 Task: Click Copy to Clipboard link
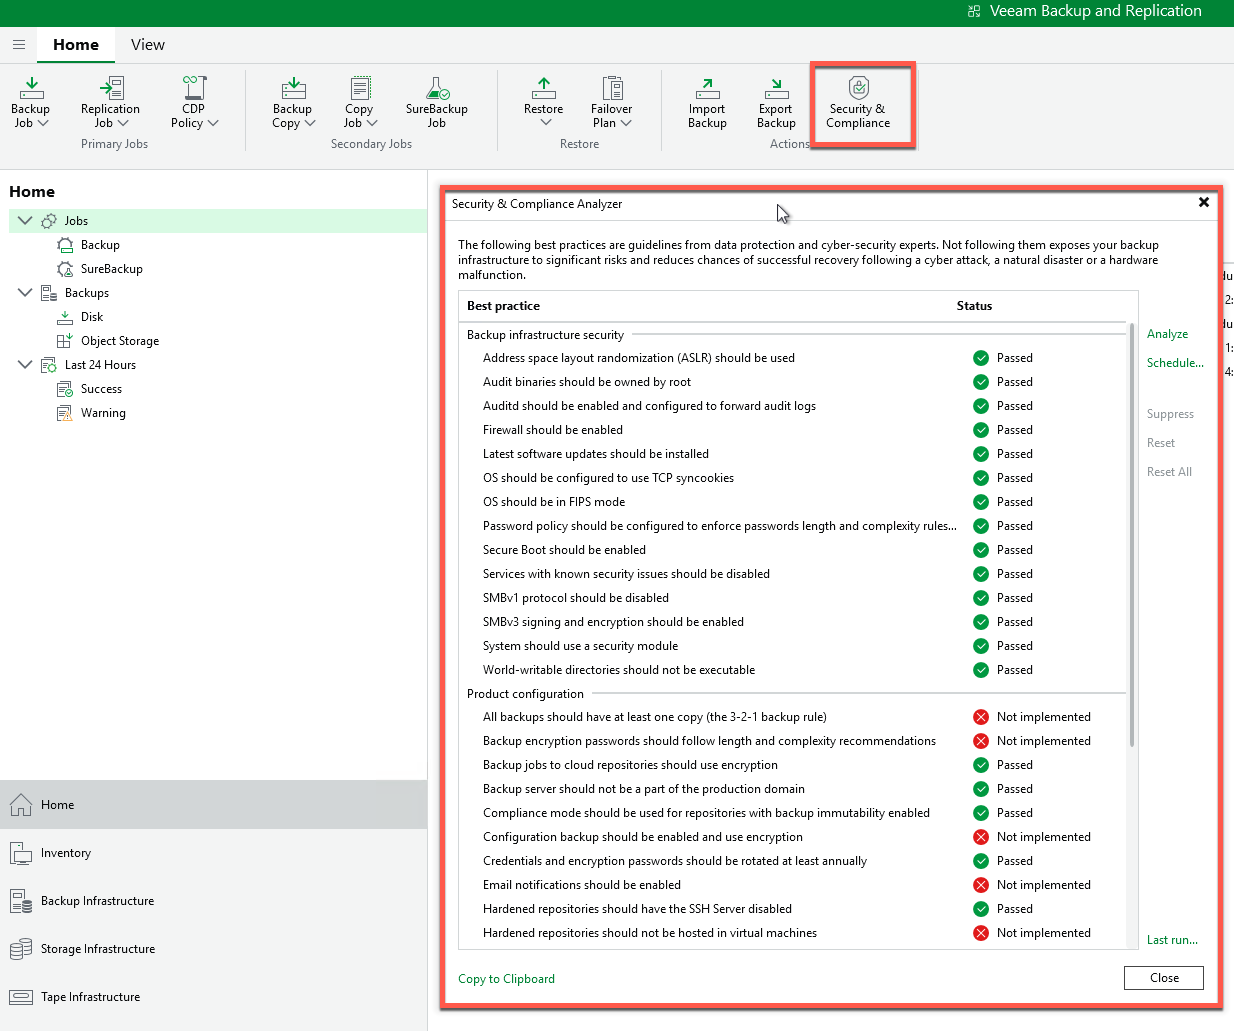tap(506, 979)
